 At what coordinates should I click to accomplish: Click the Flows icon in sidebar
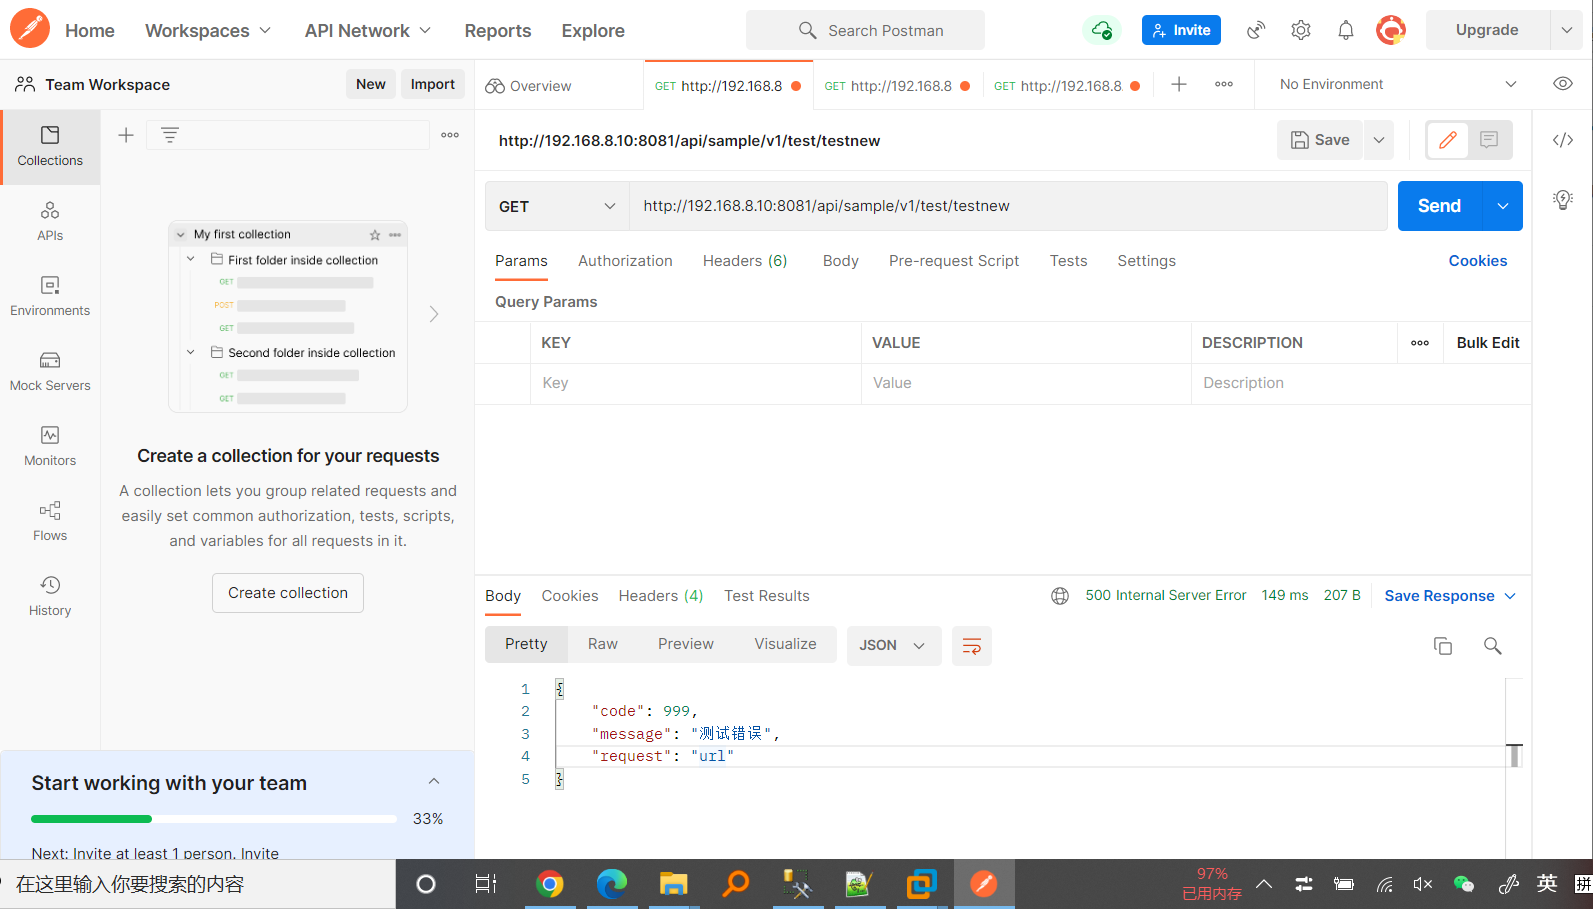tap(50, 521)
